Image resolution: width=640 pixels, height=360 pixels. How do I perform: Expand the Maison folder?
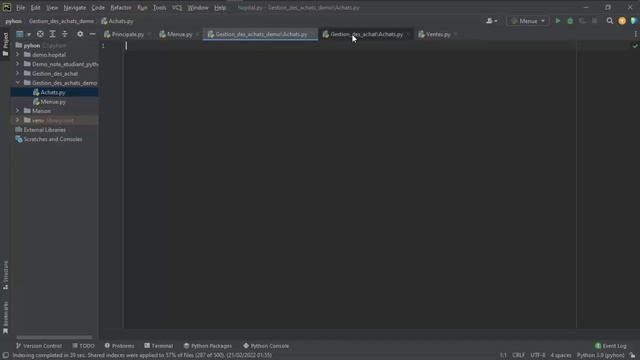click(18, 111)
